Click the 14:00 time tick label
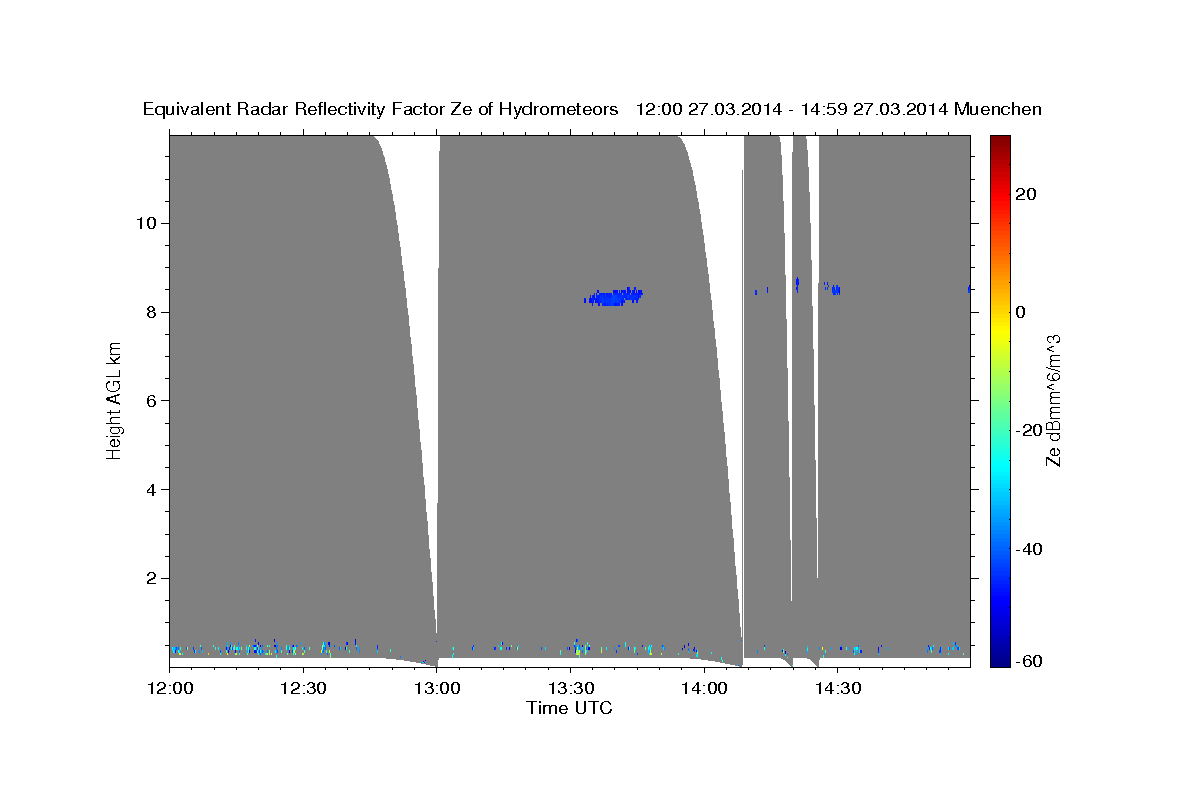Image resolution: width=1200 pixels, height=800 pixels. click(704, 688)
